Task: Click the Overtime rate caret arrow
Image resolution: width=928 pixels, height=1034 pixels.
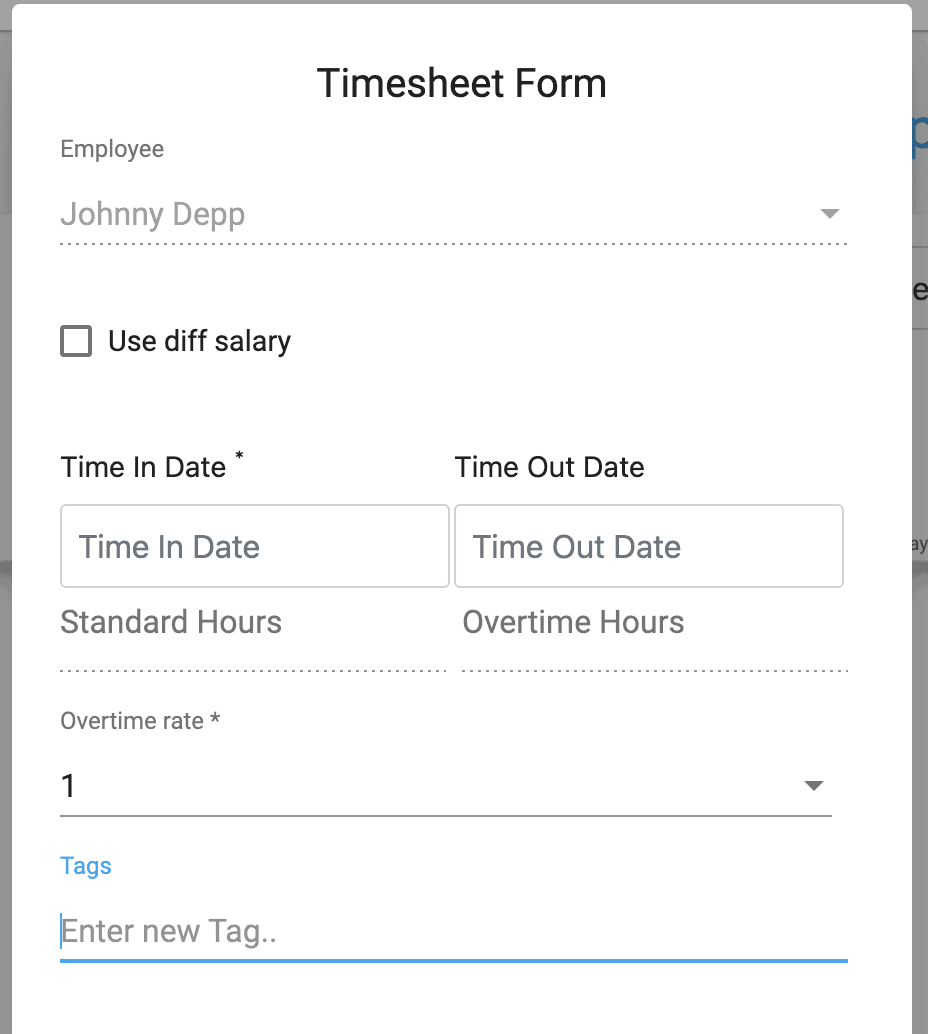Action: pos(814,786)
